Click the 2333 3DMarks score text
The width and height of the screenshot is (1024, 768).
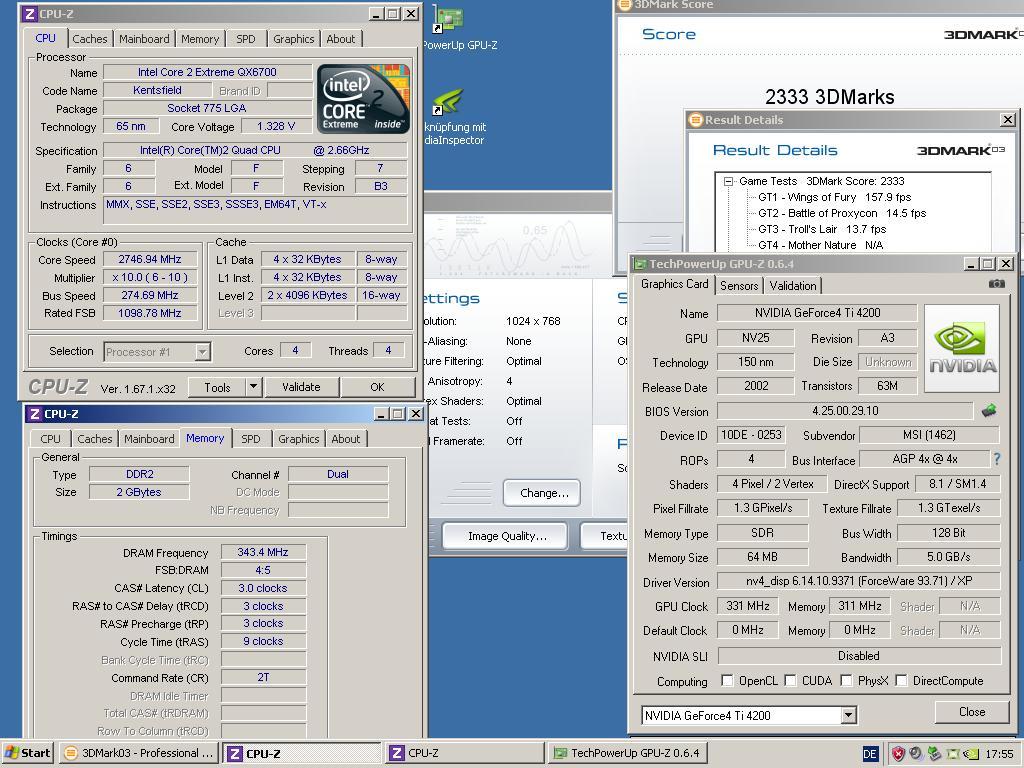[x=829, y=97]
